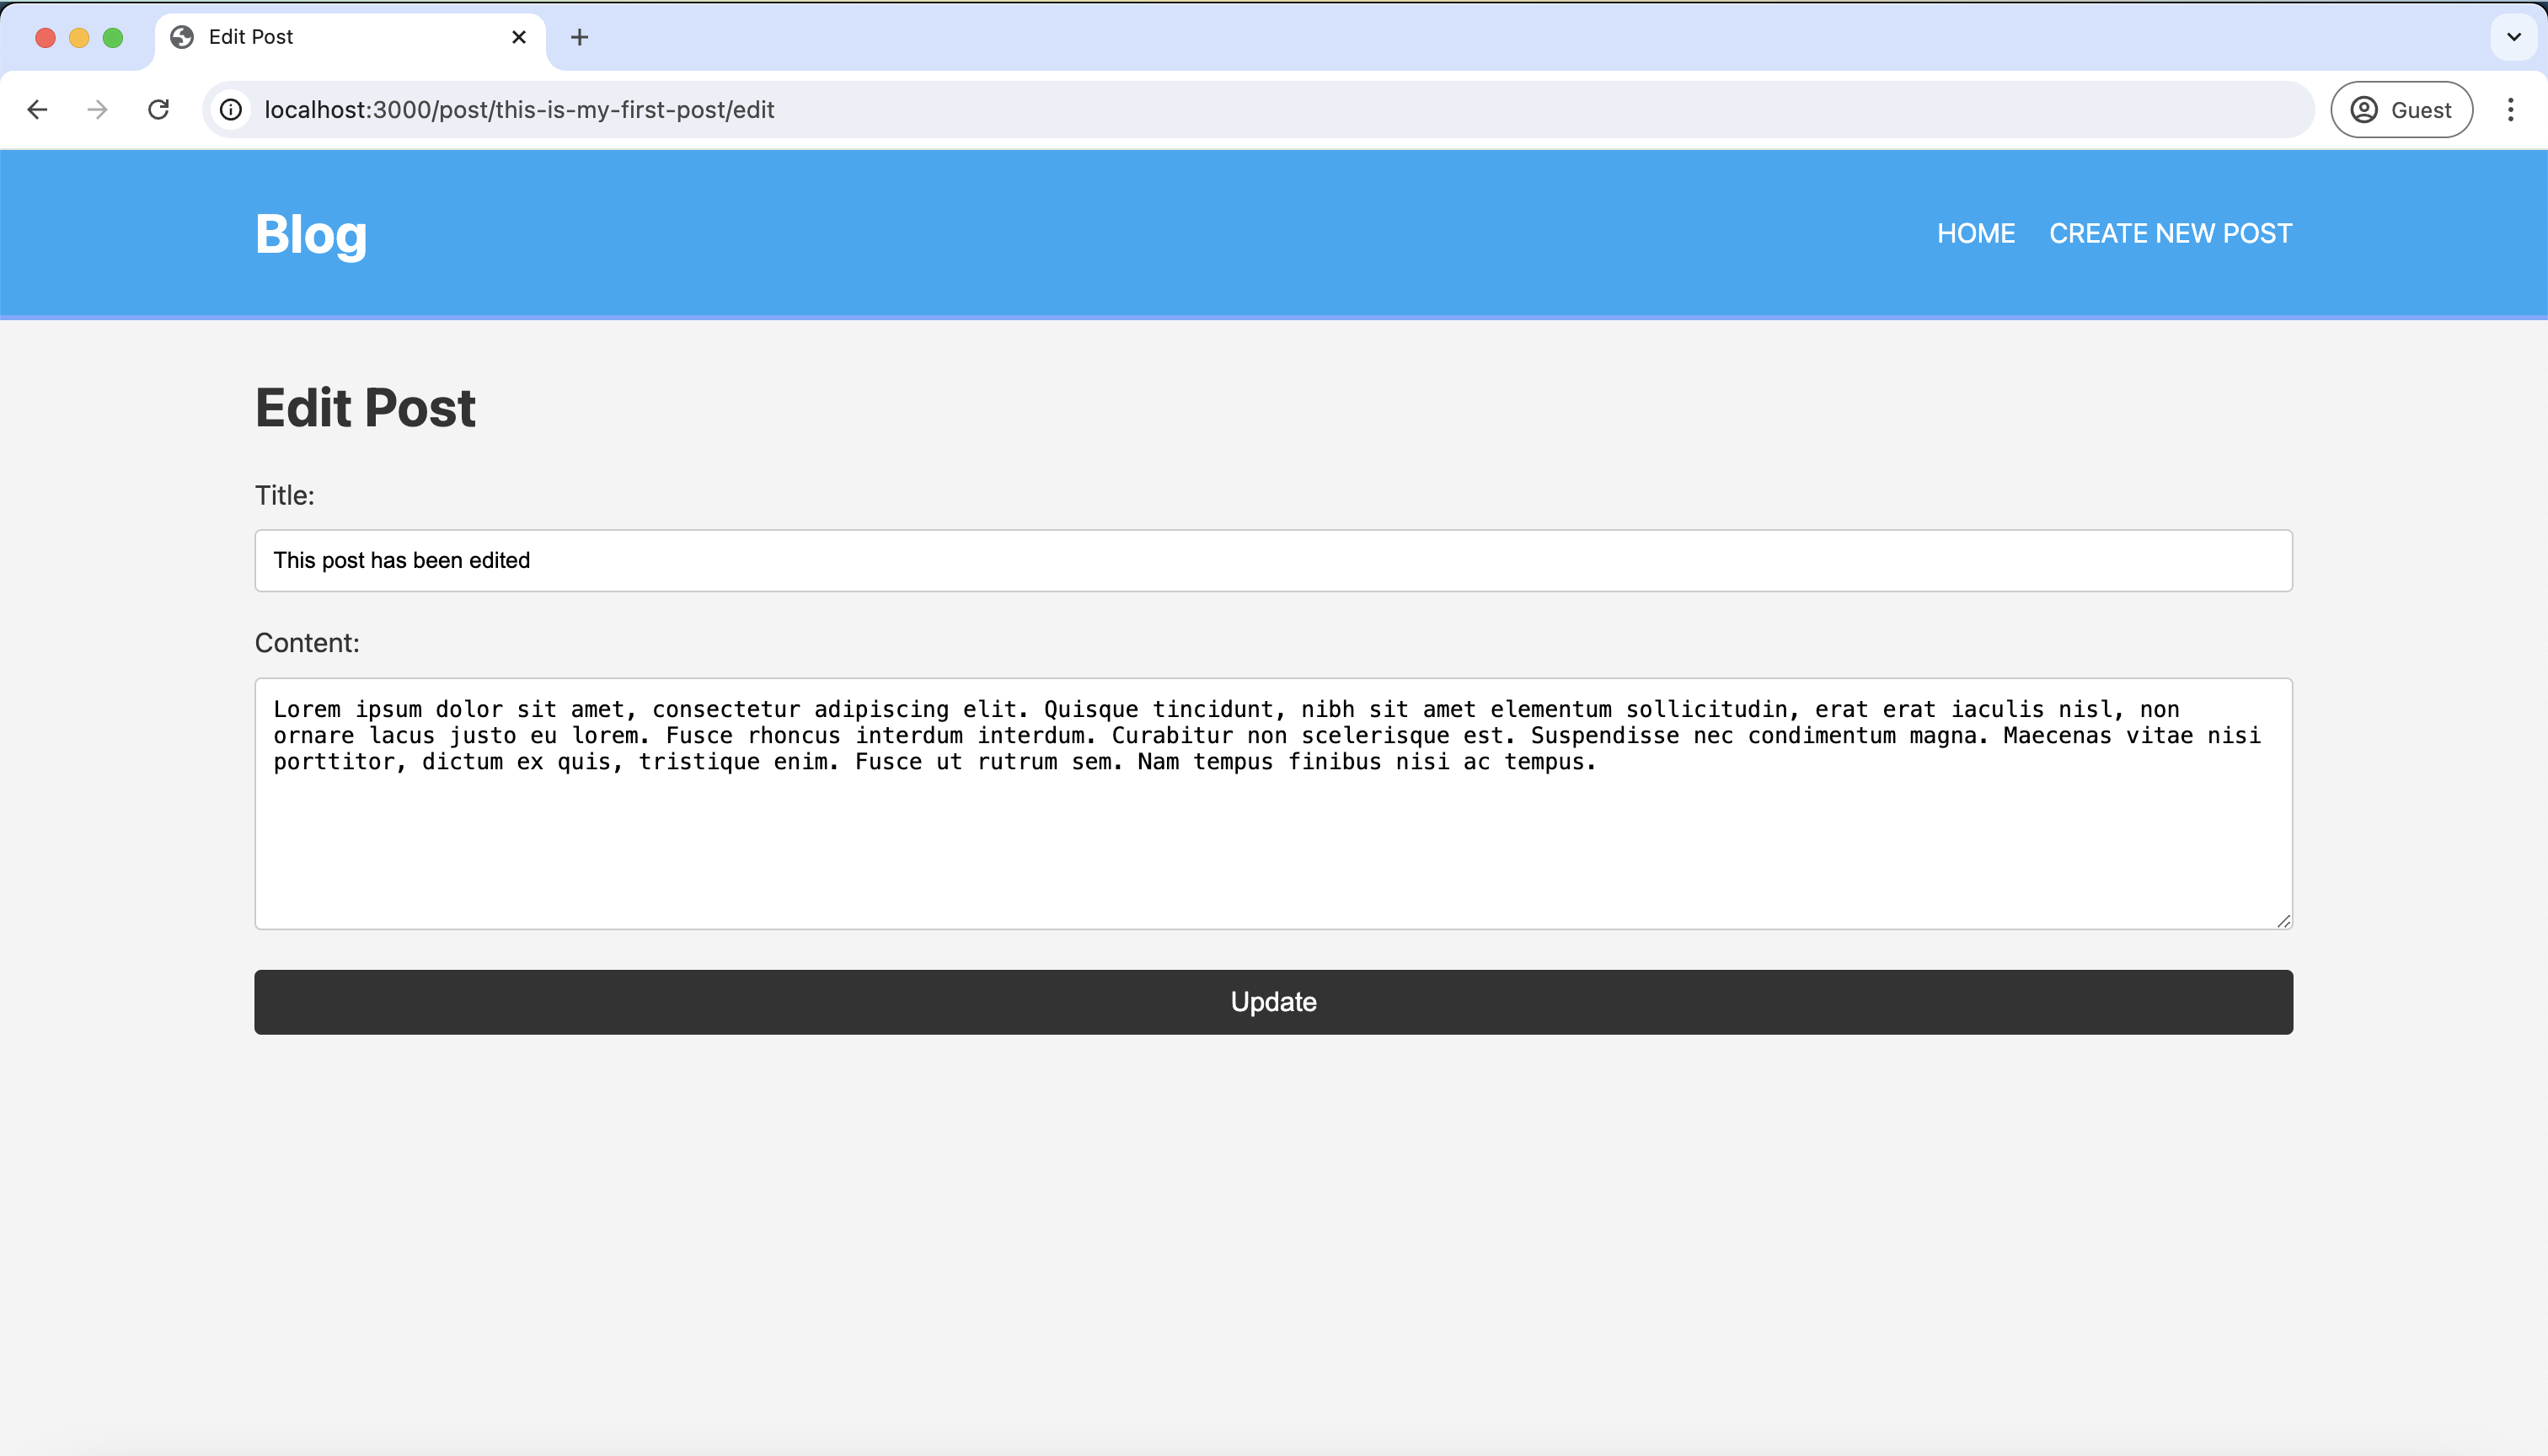
Task: Click the browser forward arrow
Action: pyautogui.click(x=97, y=109)
